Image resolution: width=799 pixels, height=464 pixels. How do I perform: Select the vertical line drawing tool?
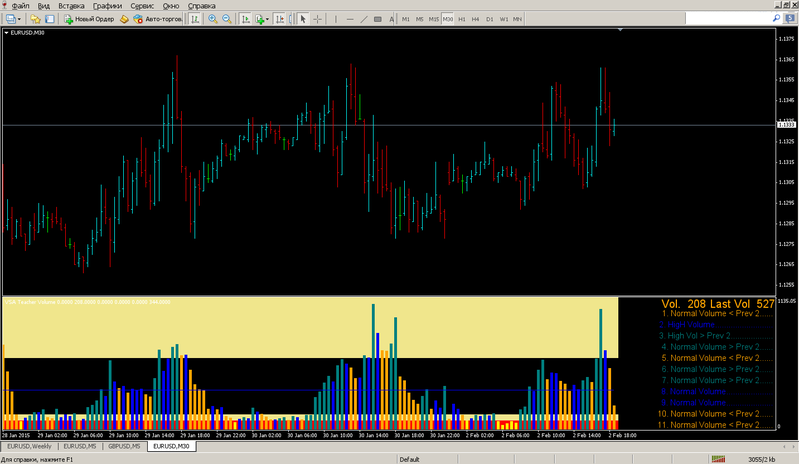335,19
